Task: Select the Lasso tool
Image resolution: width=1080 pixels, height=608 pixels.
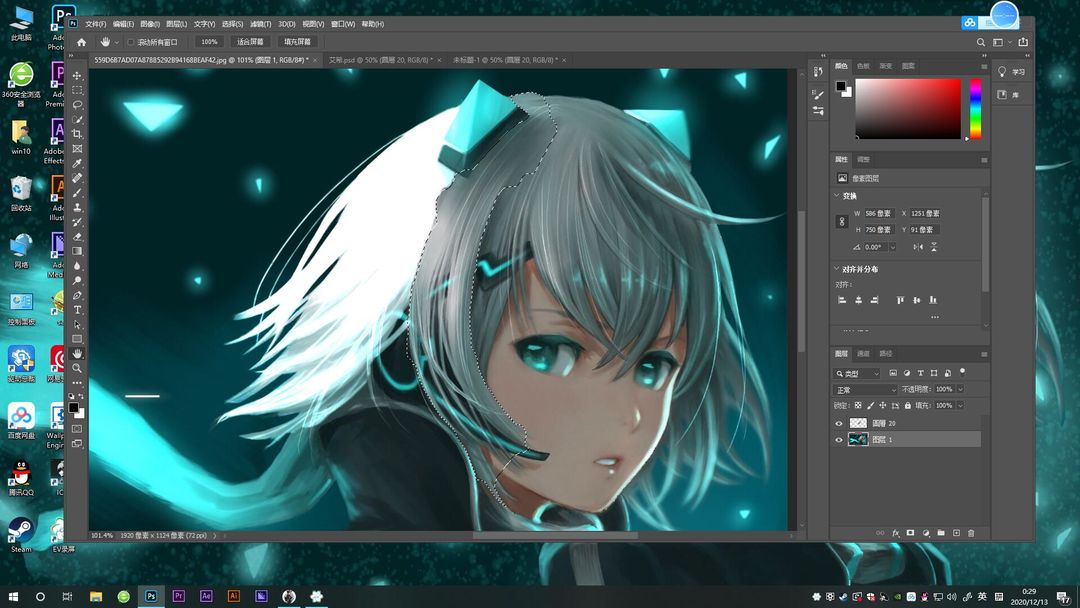Action: click(x=77, y=105)
